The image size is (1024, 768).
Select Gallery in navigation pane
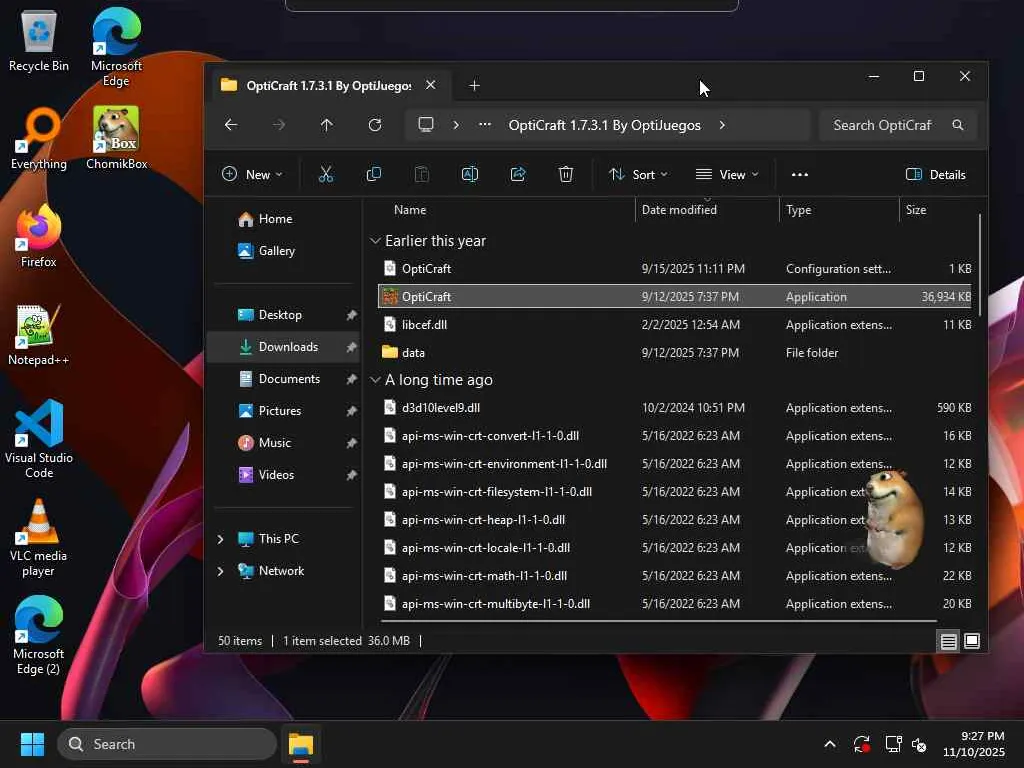point(276,251)
